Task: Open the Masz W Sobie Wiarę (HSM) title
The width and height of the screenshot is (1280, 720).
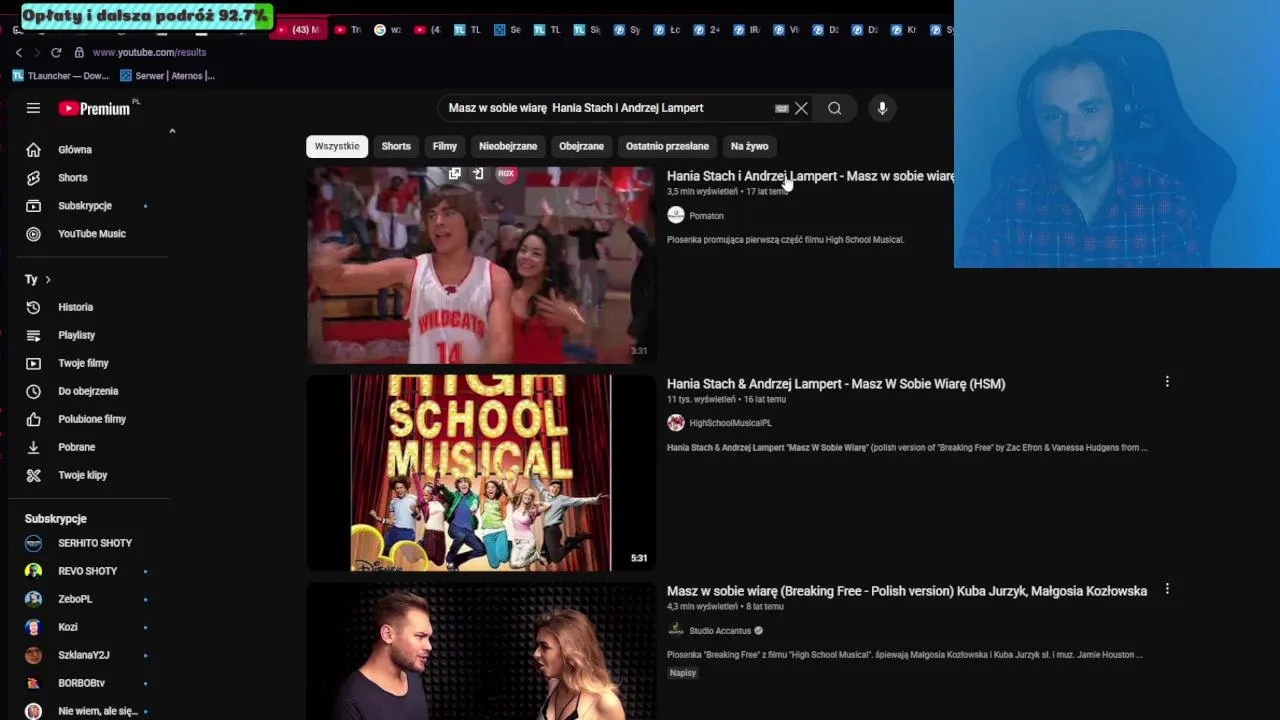Action: (x=836, y=384)
